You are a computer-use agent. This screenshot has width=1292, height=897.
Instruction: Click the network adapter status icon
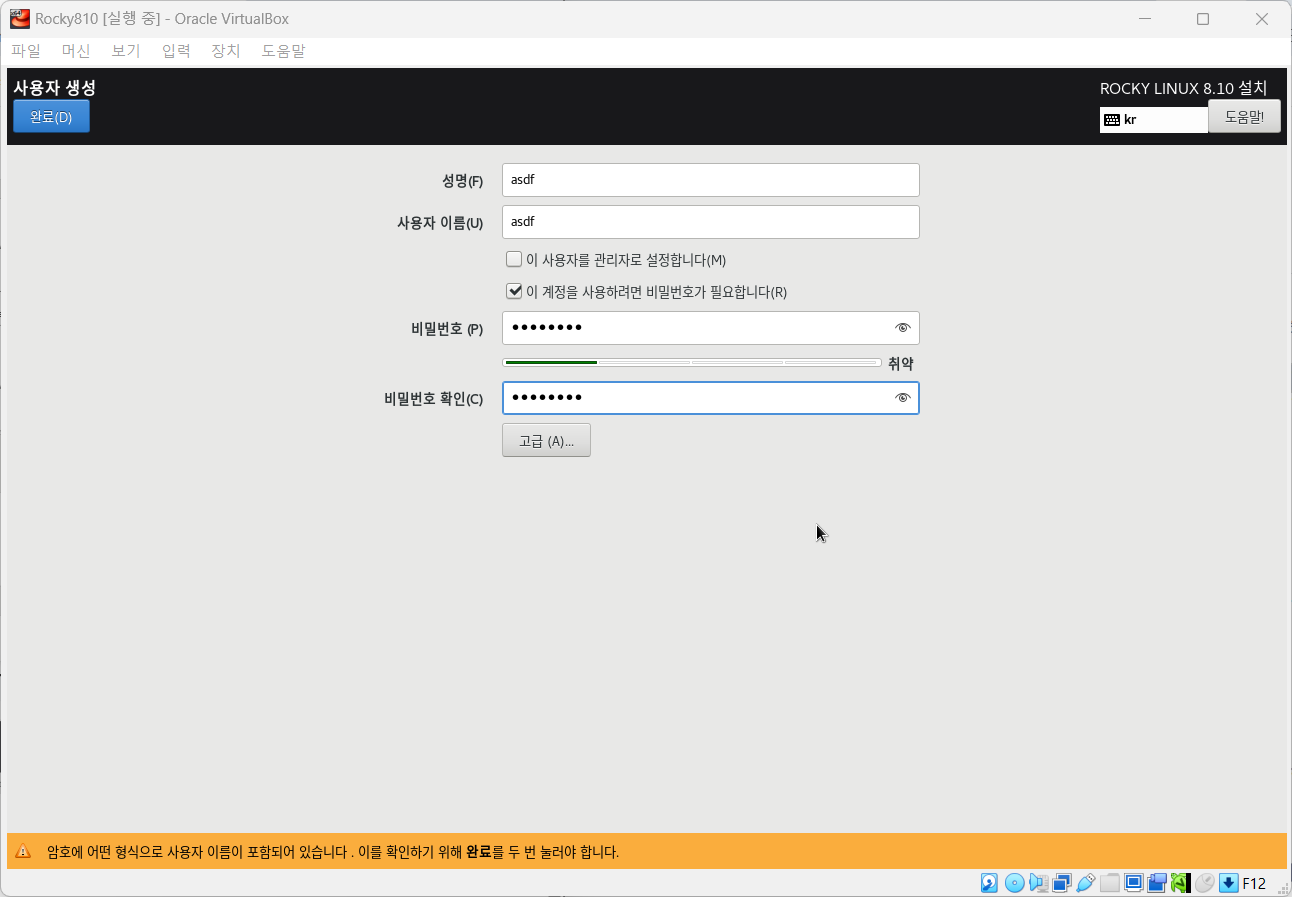click(x=1062, y=883)
